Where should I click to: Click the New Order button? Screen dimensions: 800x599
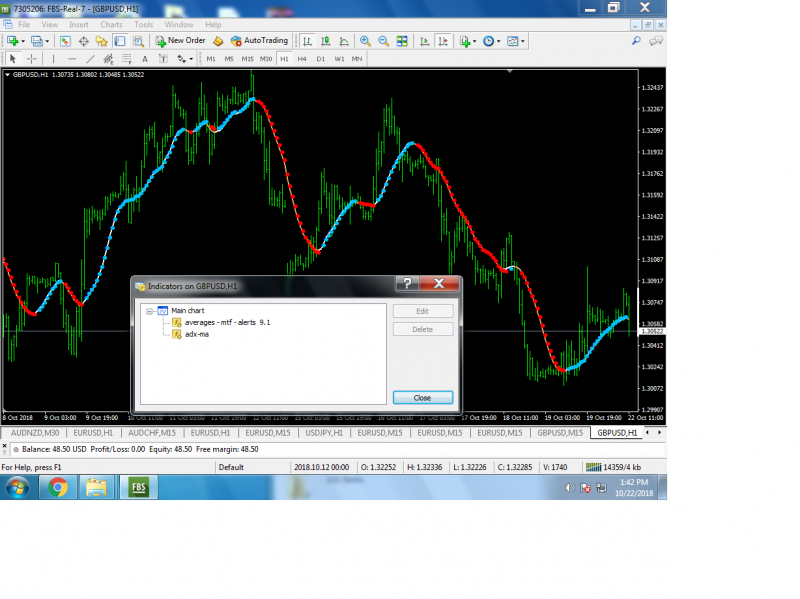pyautogui.click(x=181, y=41)
